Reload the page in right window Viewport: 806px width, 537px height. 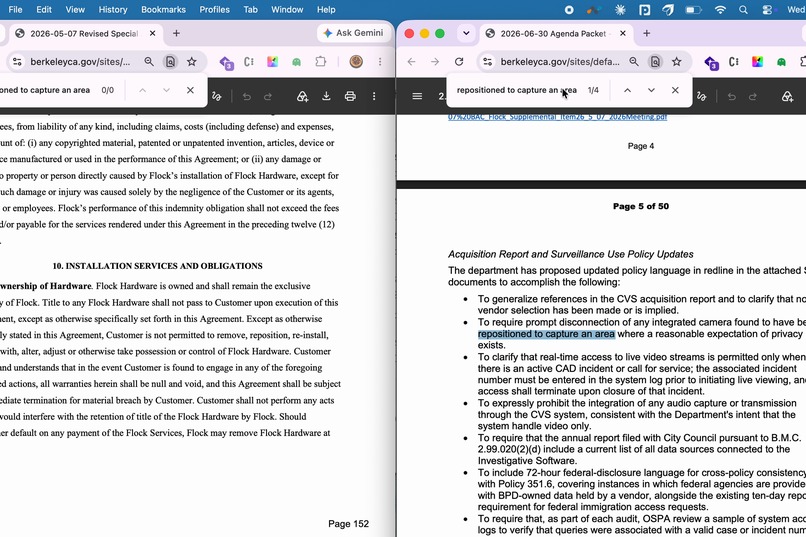(459, 62)
